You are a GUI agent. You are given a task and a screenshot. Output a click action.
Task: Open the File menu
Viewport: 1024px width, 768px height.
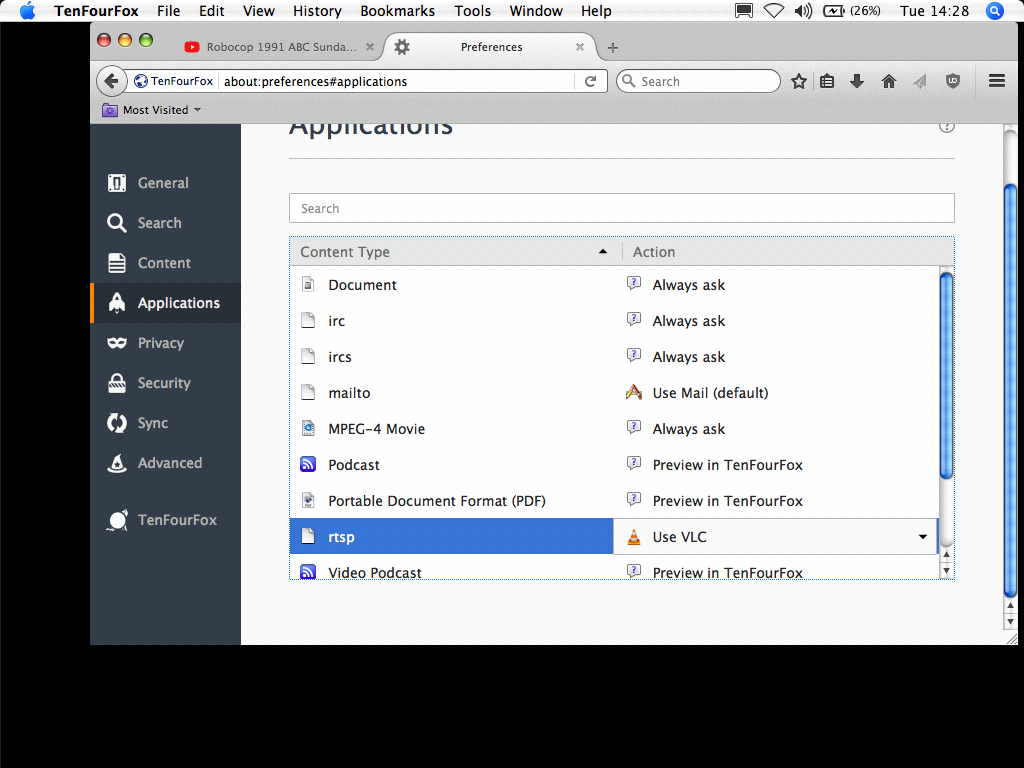(168, 11)
